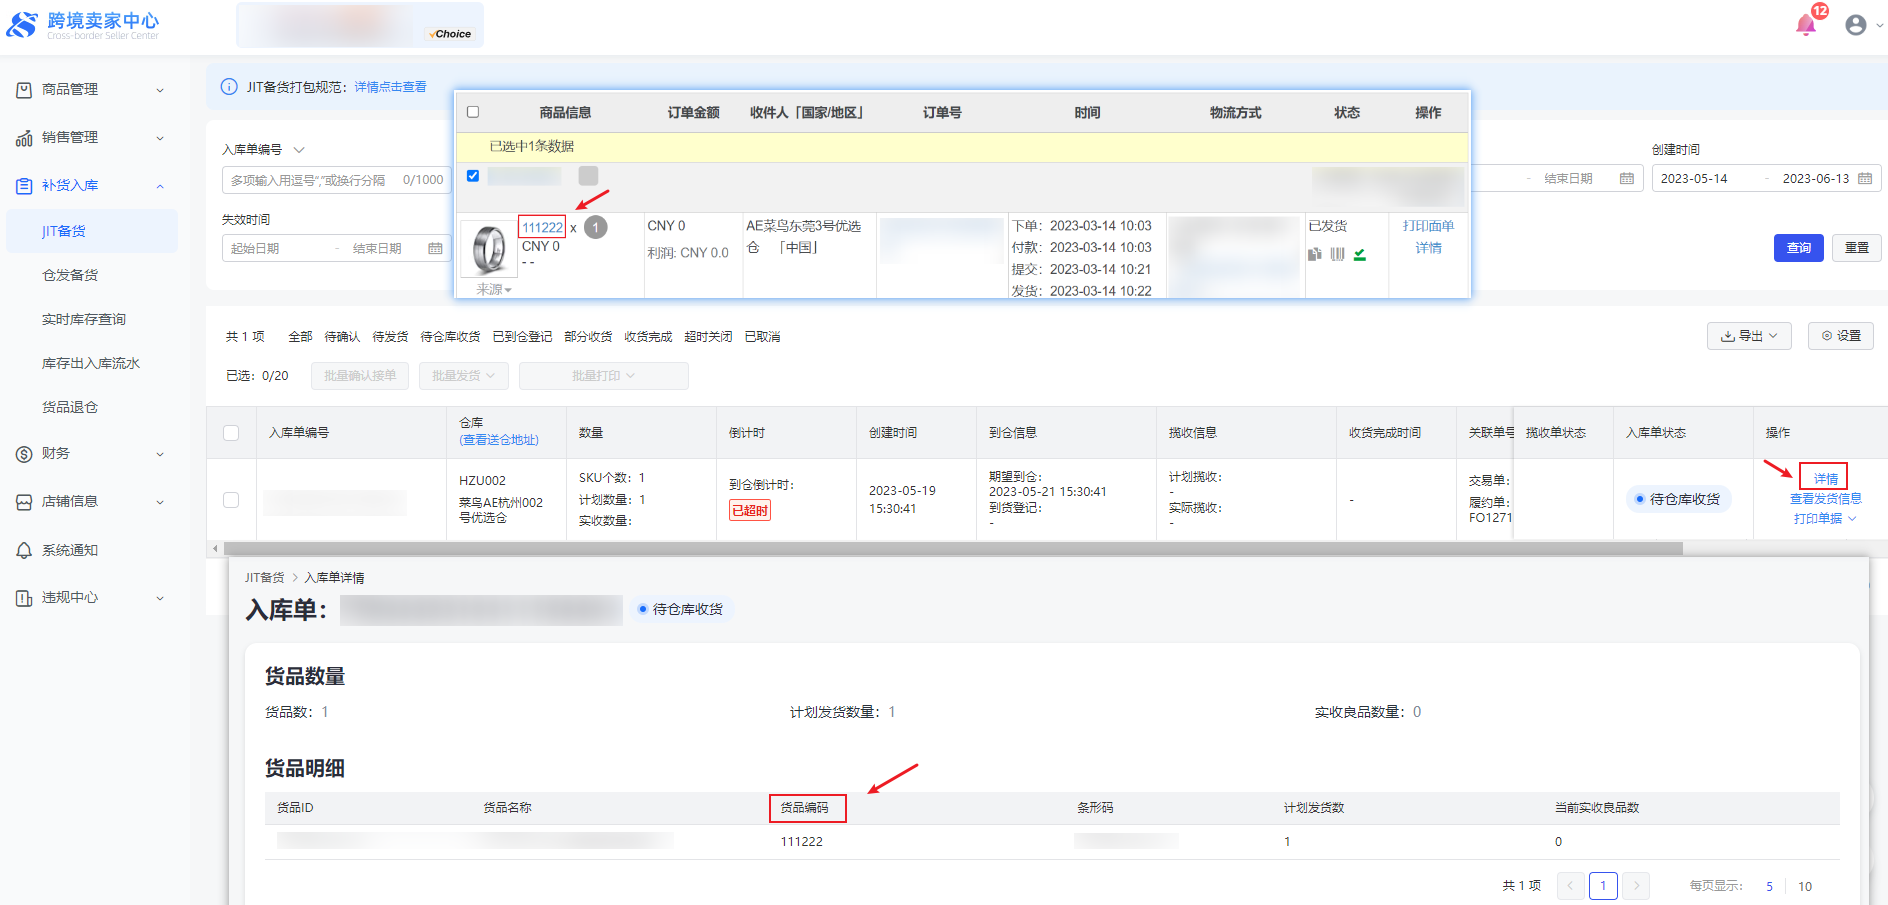This screenshot has height=905, width=1888.
Task: Open the notification bell icon
Action: (x=1806, y=25)
